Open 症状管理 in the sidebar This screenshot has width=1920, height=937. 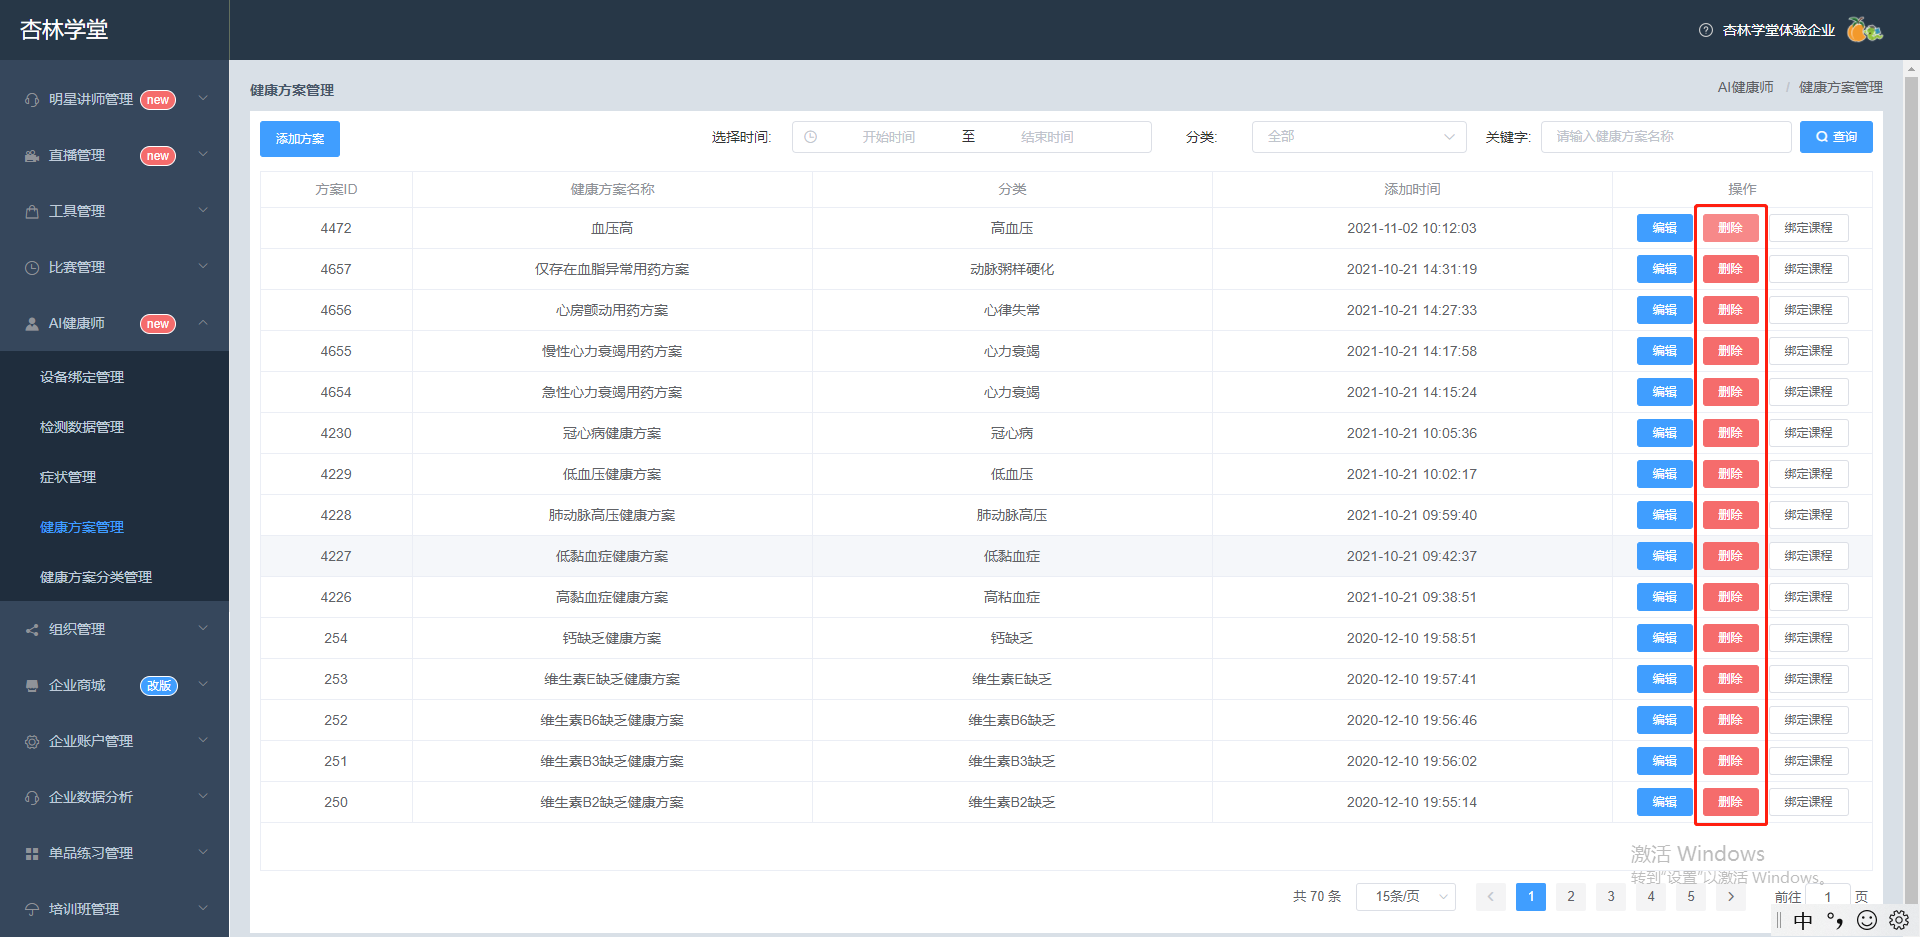[68, 478]
